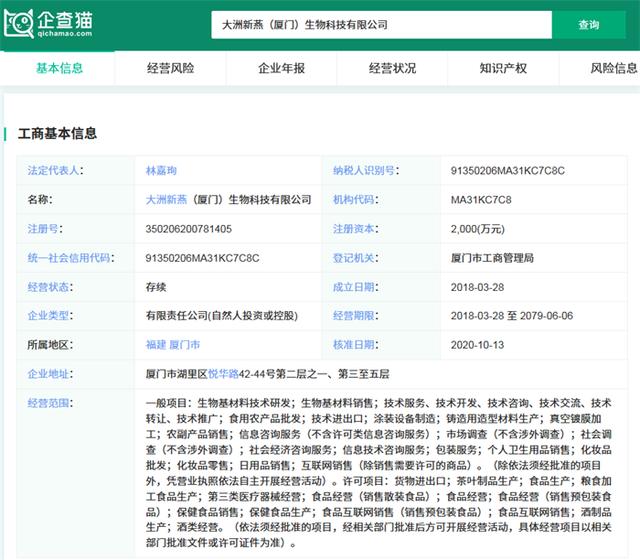
Task: Click the 悦华路 address link
Action: pyautogui.click(x=223, y=374)
